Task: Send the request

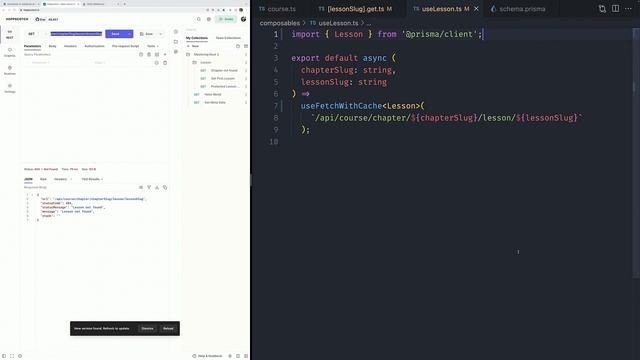Action: click(116, 34)
